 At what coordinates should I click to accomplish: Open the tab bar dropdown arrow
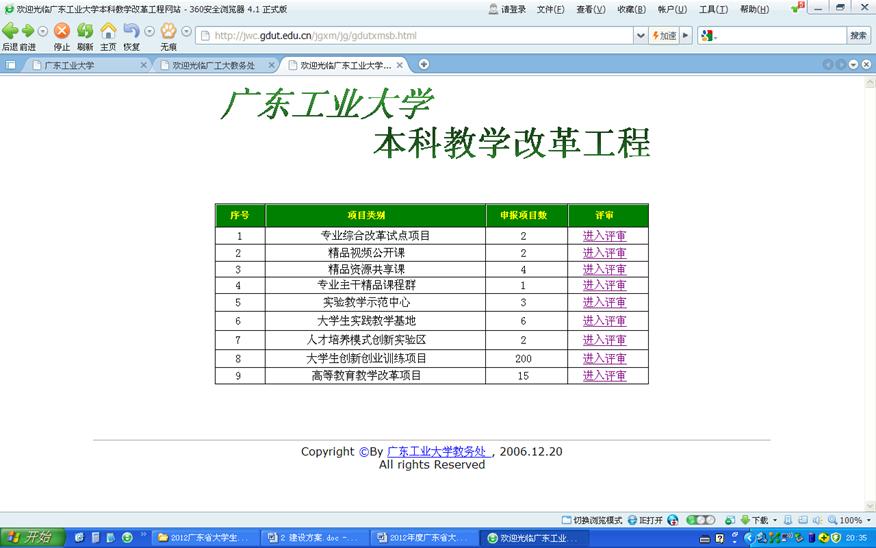click(x=853, y=65)
